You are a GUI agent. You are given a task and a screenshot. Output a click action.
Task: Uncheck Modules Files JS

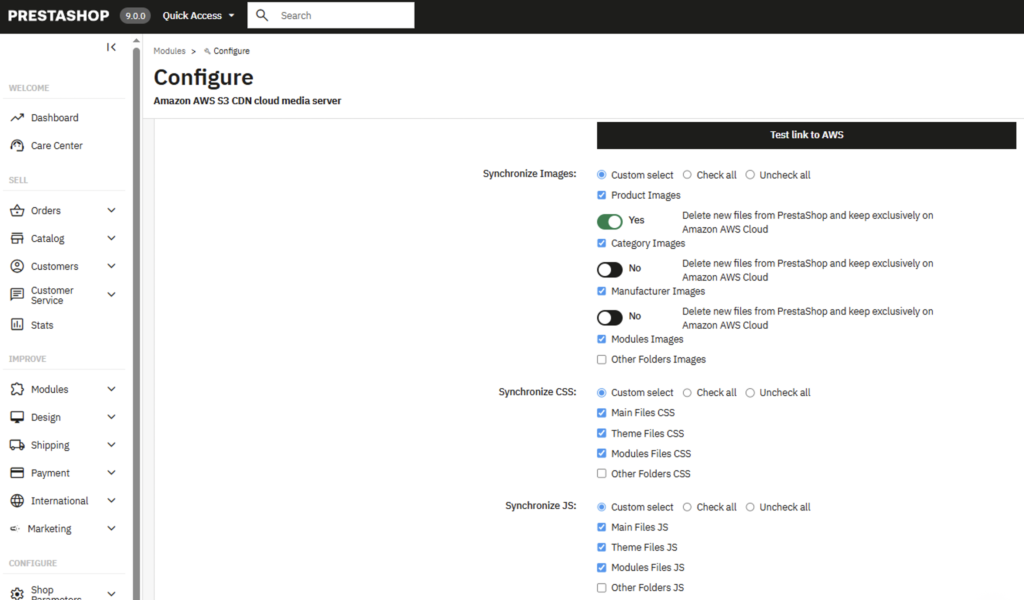pyautogui.click(x=601, y=567)
